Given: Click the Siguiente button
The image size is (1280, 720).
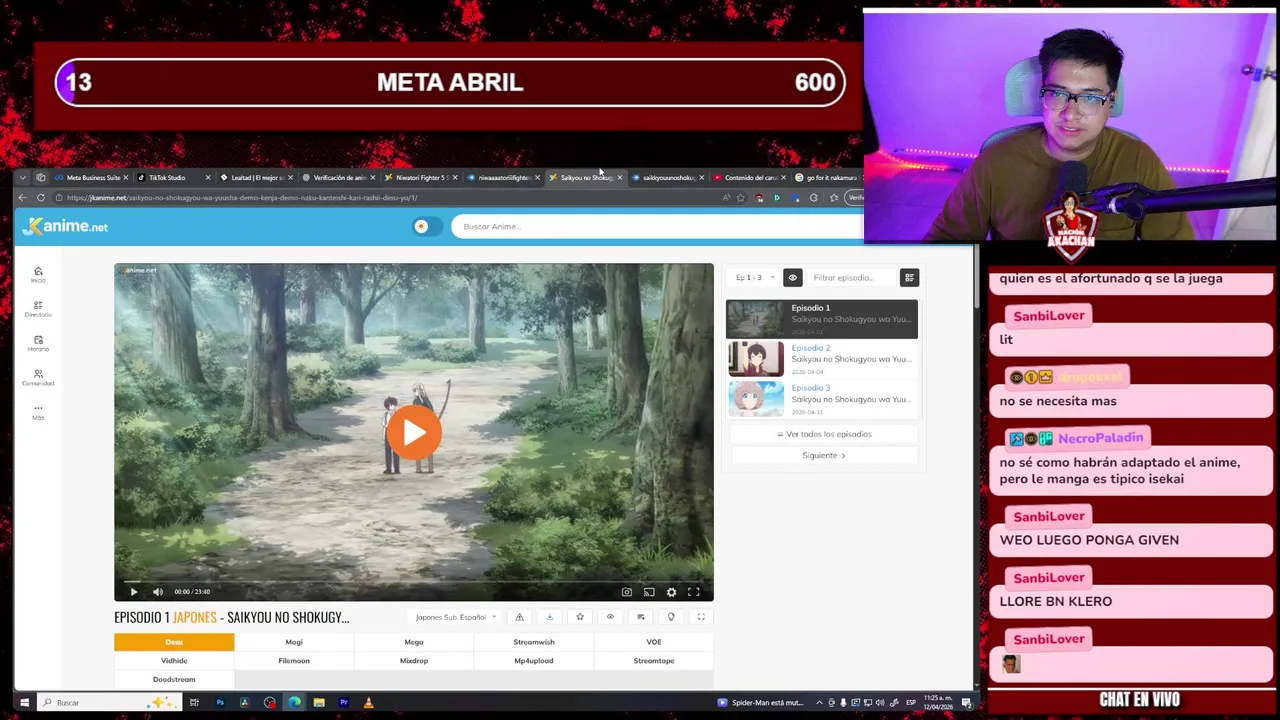Looking at the screenshot, I should pyautogui.click(x=824, y=456).
